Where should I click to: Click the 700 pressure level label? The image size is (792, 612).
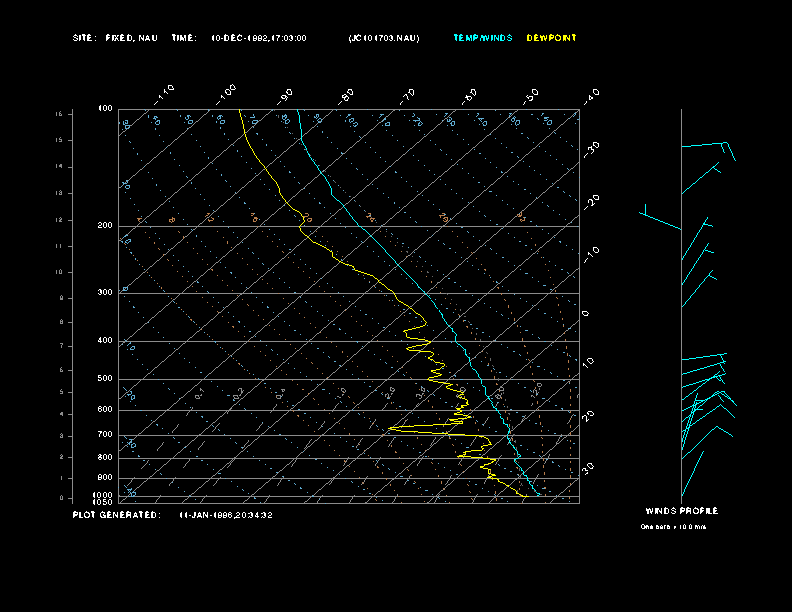pos(105,435)
